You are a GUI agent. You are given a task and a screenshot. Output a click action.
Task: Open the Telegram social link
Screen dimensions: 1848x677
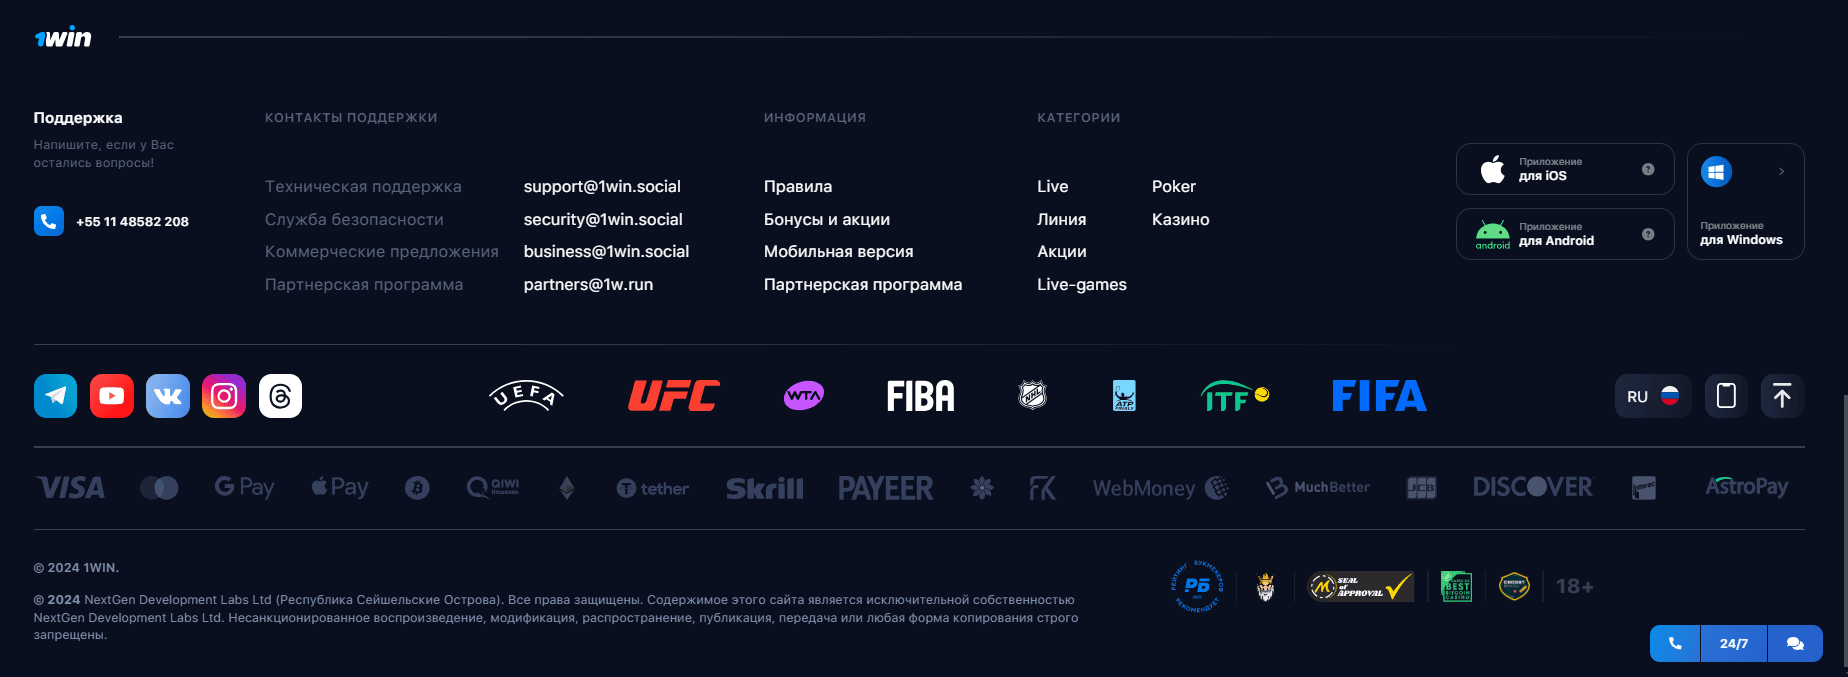tap(55, 396)
